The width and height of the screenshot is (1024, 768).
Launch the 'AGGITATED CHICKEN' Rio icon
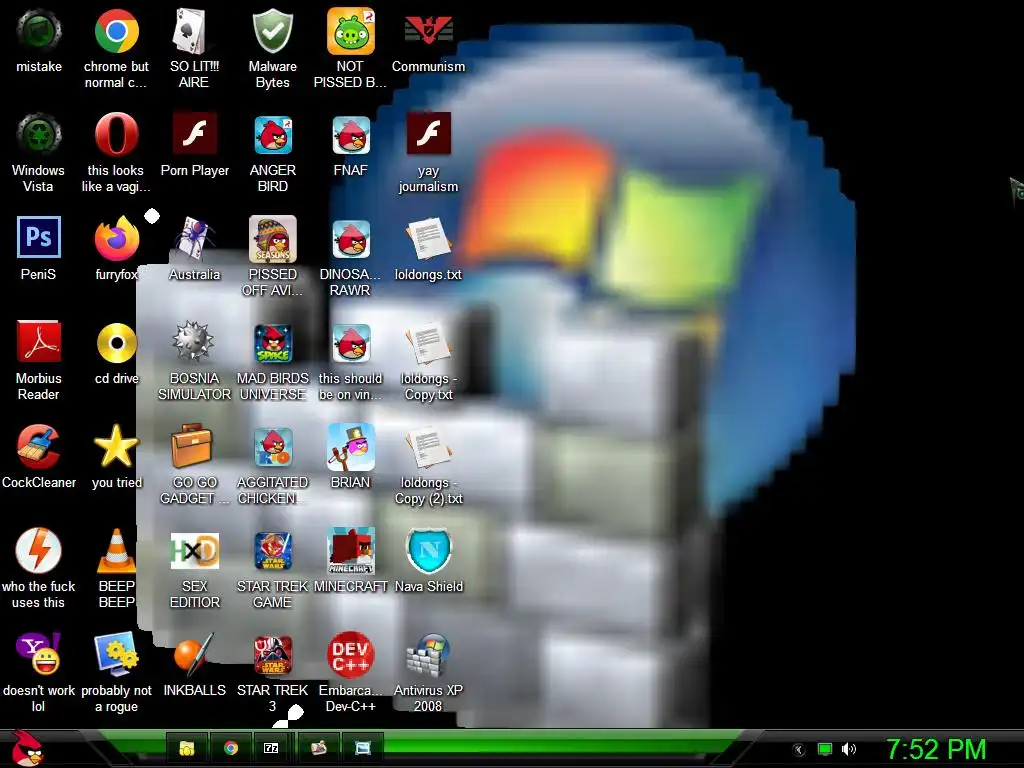tap(272, 447)
